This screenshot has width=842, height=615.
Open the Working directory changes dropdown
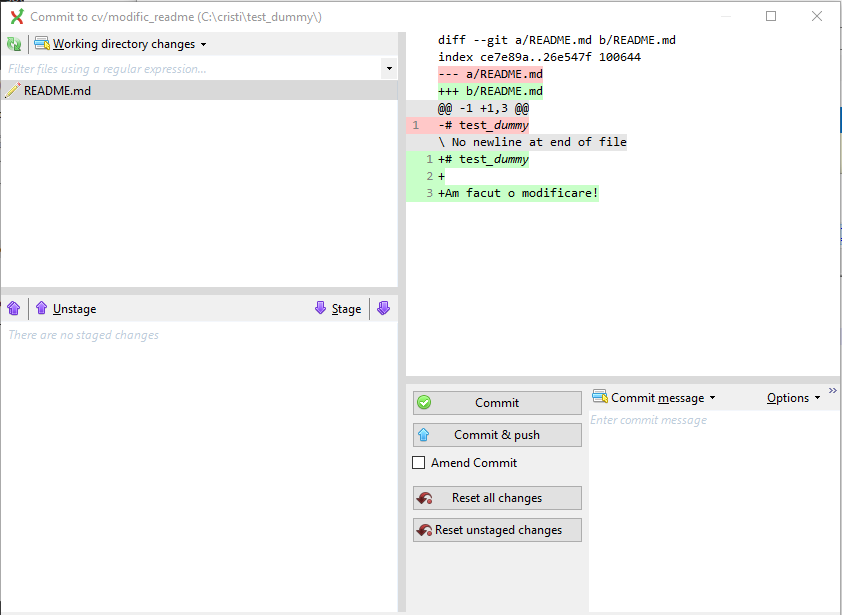(x=122, y=44)
